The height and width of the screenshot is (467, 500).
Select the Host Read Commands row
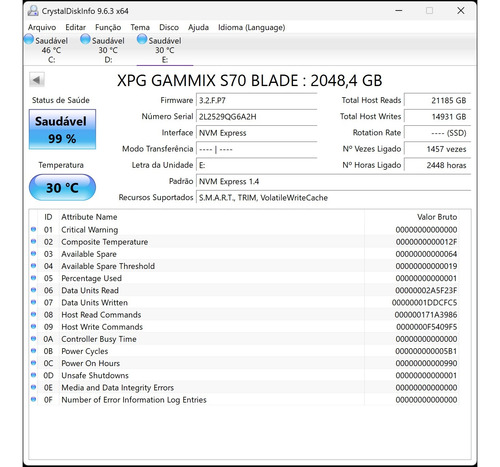(244, 315)
